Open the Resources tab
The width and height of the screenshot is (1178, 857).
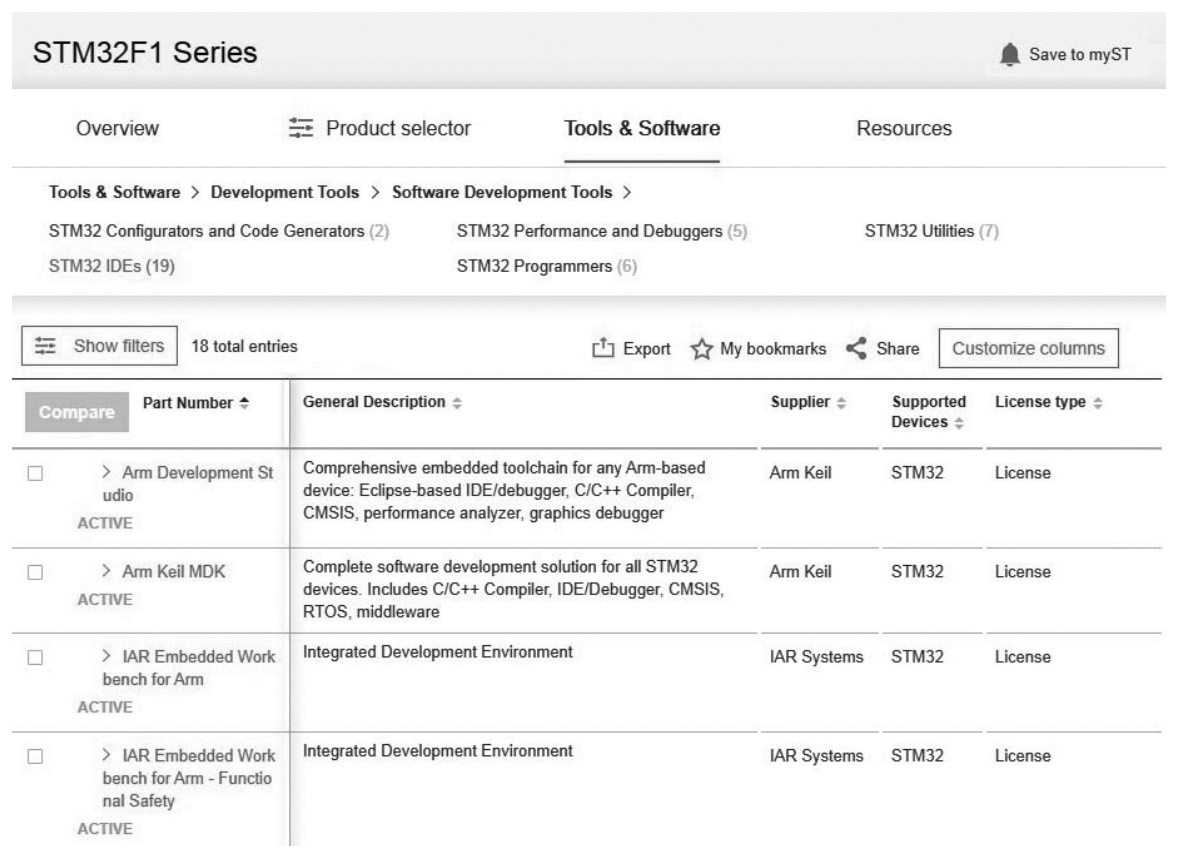coord(904,128)
